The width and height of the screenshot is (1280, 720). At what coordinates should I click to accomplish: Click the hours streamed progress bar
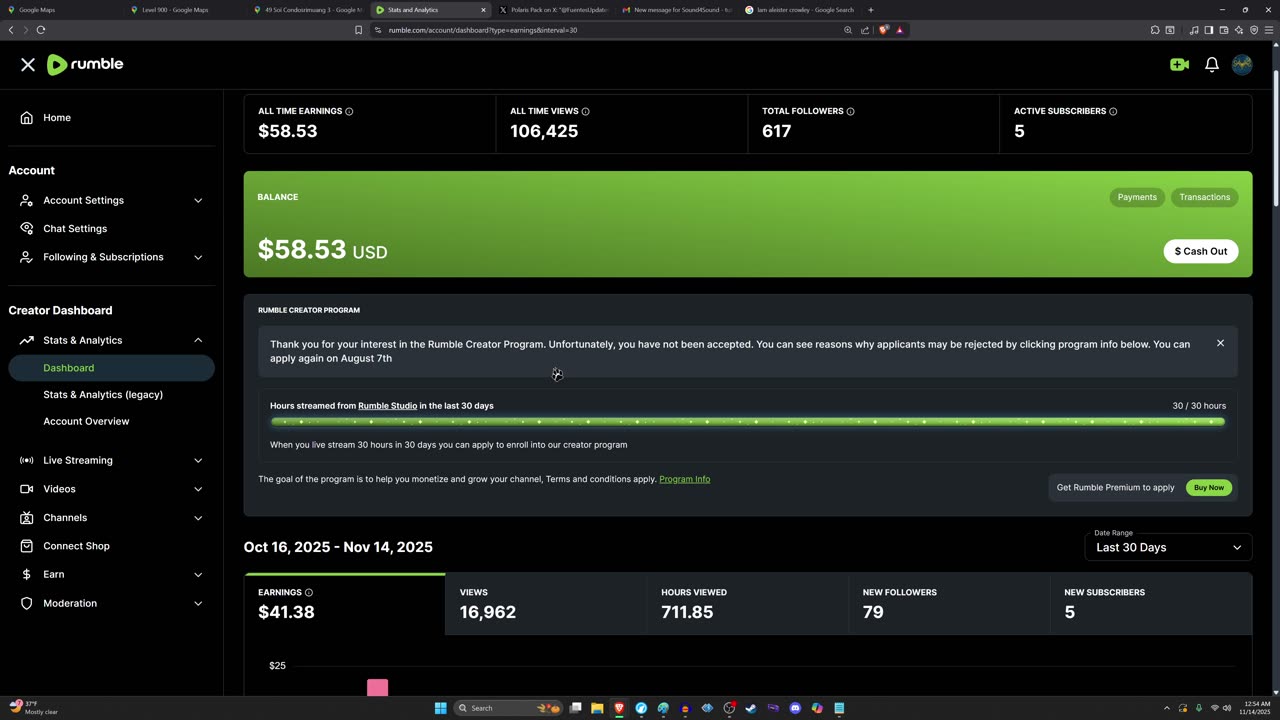tap(748, 422)
